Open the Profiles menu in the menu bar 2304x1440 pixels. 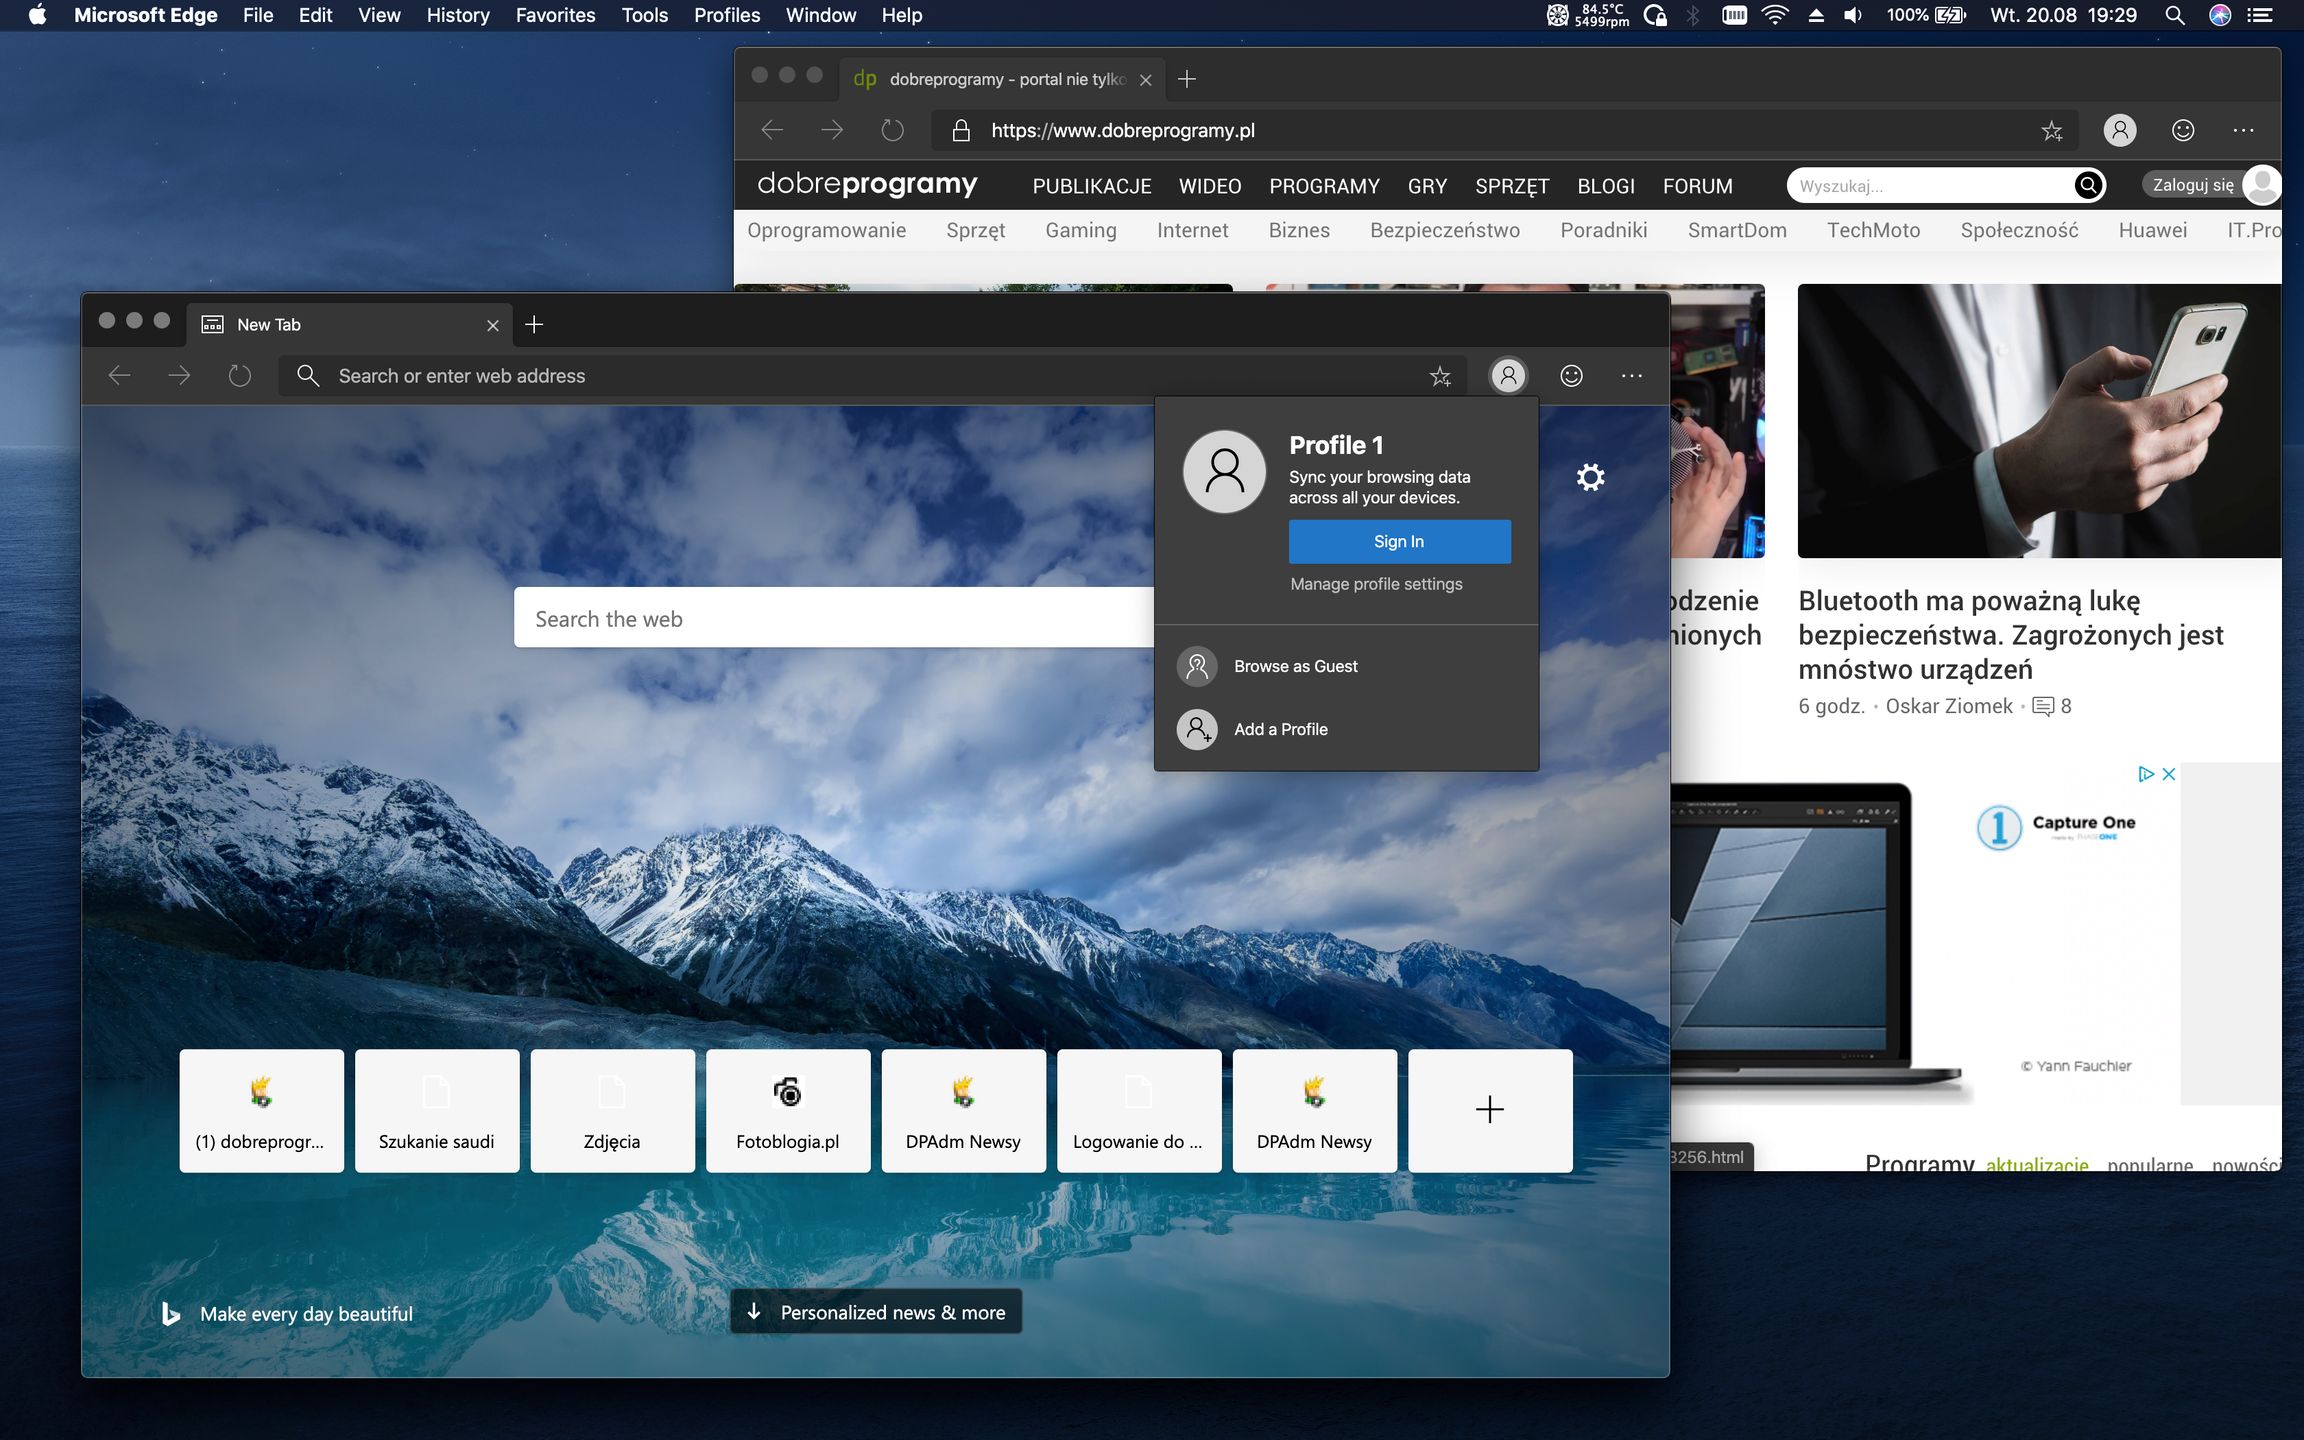pos(726,15)
